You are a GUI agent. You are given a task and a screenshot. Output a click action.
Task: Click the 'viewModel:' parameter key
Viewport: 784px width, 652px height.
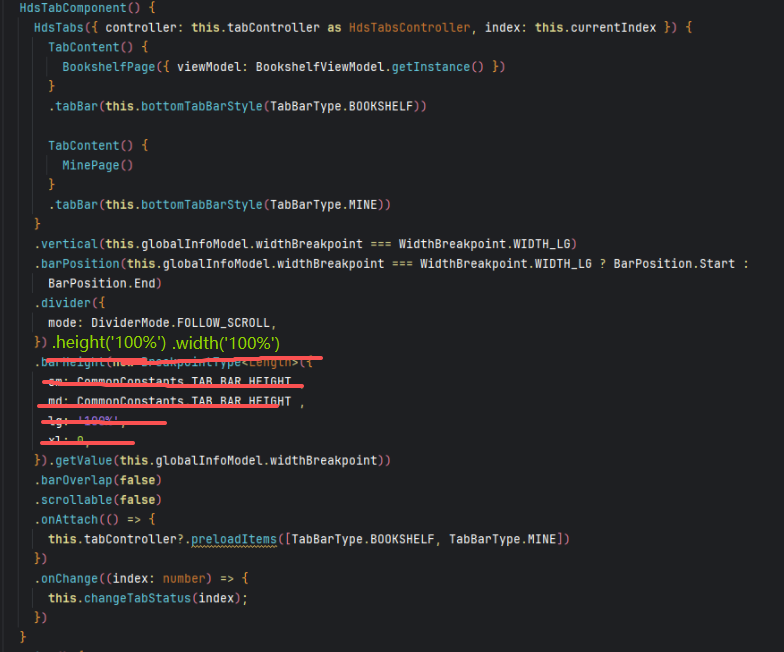tap(212, 67)
